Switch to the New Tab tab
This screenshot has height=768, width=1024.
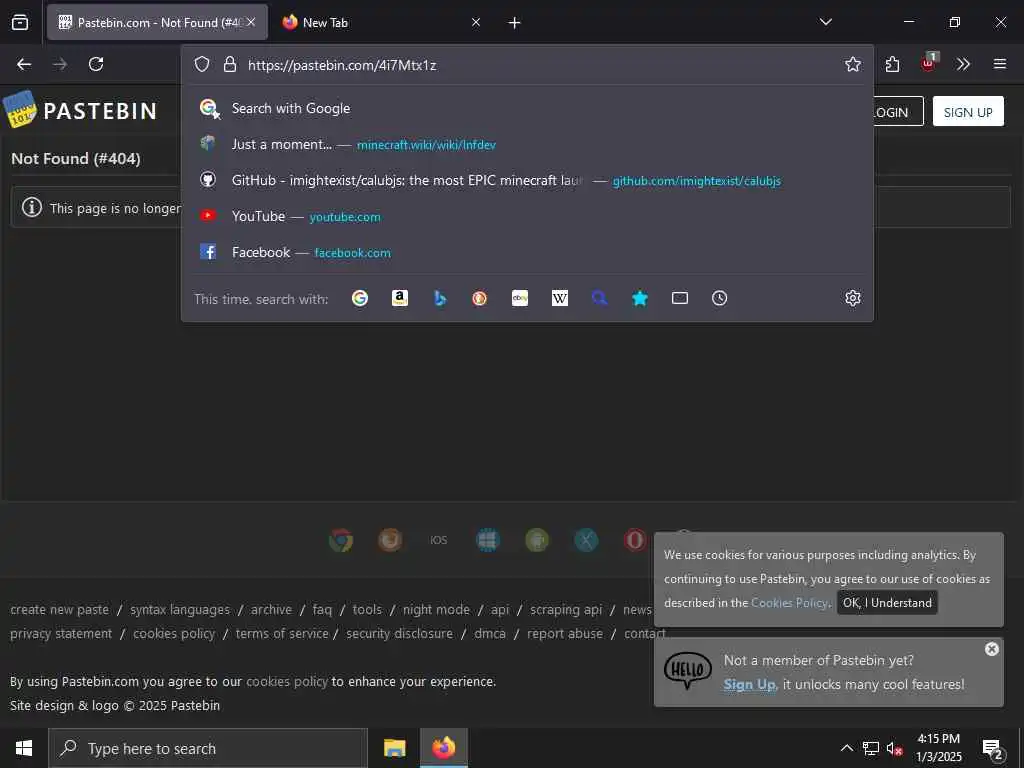[x=383, y=22]
